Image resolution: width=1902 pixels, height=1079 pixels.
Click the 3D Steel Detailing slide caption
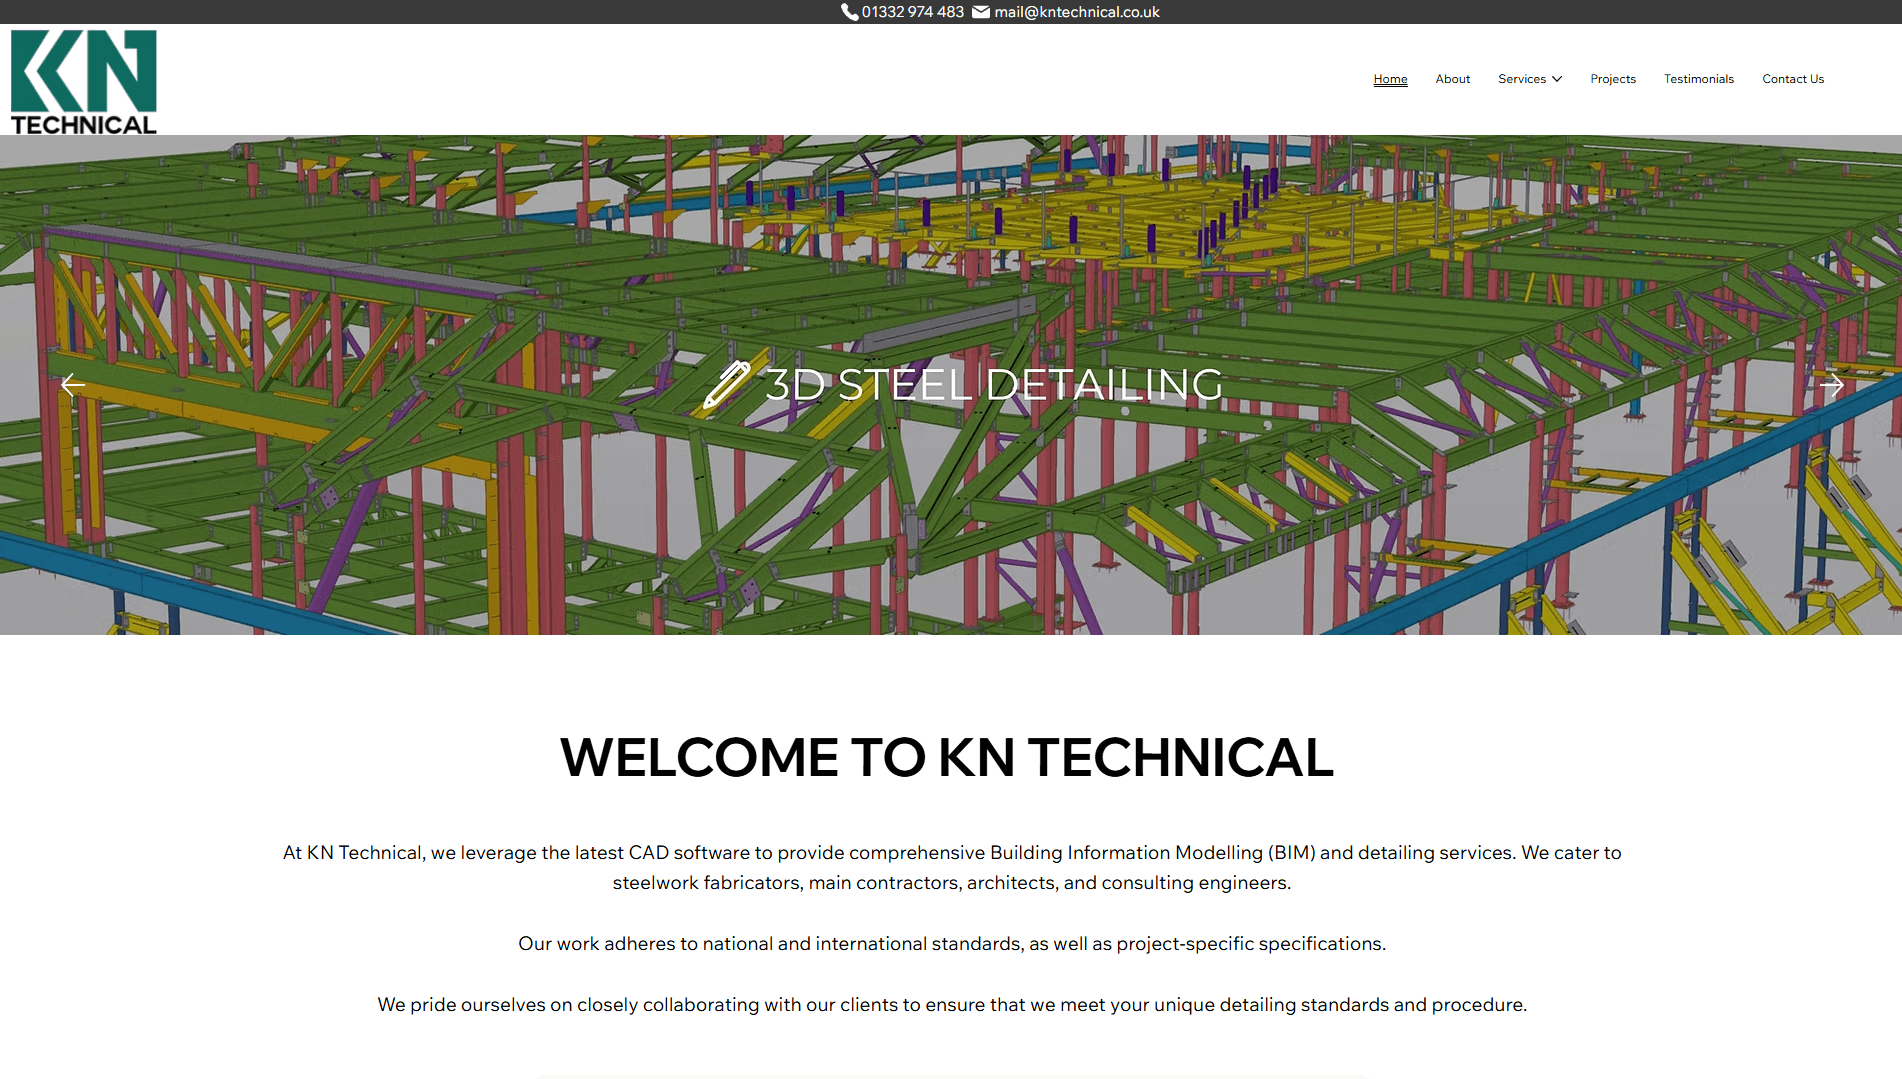994,385
